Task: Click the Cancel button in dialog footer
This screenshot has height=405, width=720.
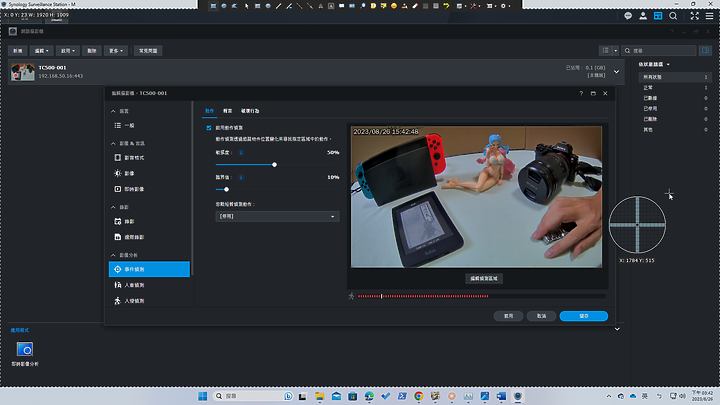Action: click(x=541, y=316)
